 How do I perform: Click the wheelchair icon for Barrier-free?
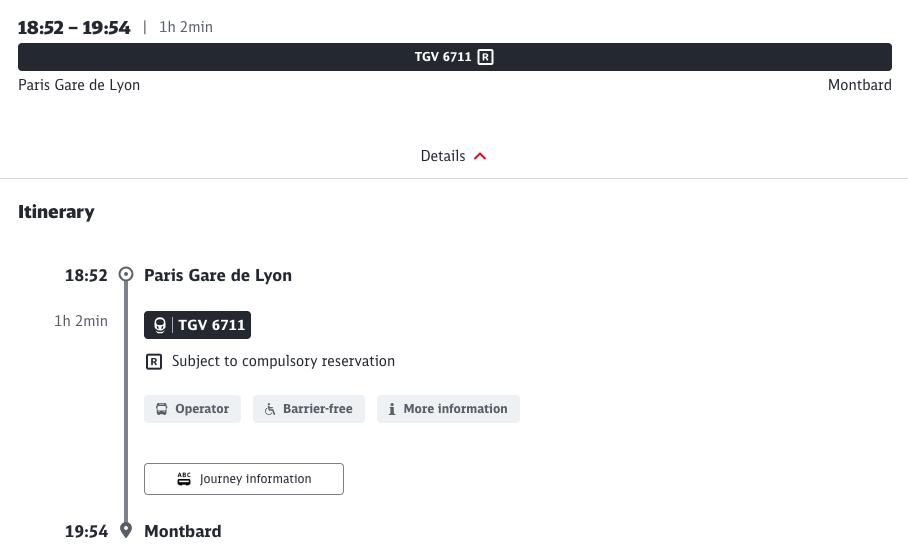coord(270,409)
